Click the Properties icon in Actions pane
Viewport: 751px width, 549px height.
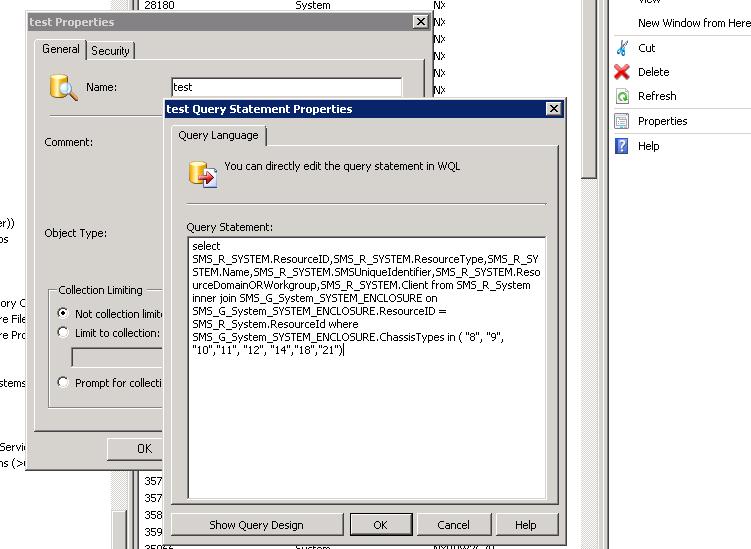(621, 121)
